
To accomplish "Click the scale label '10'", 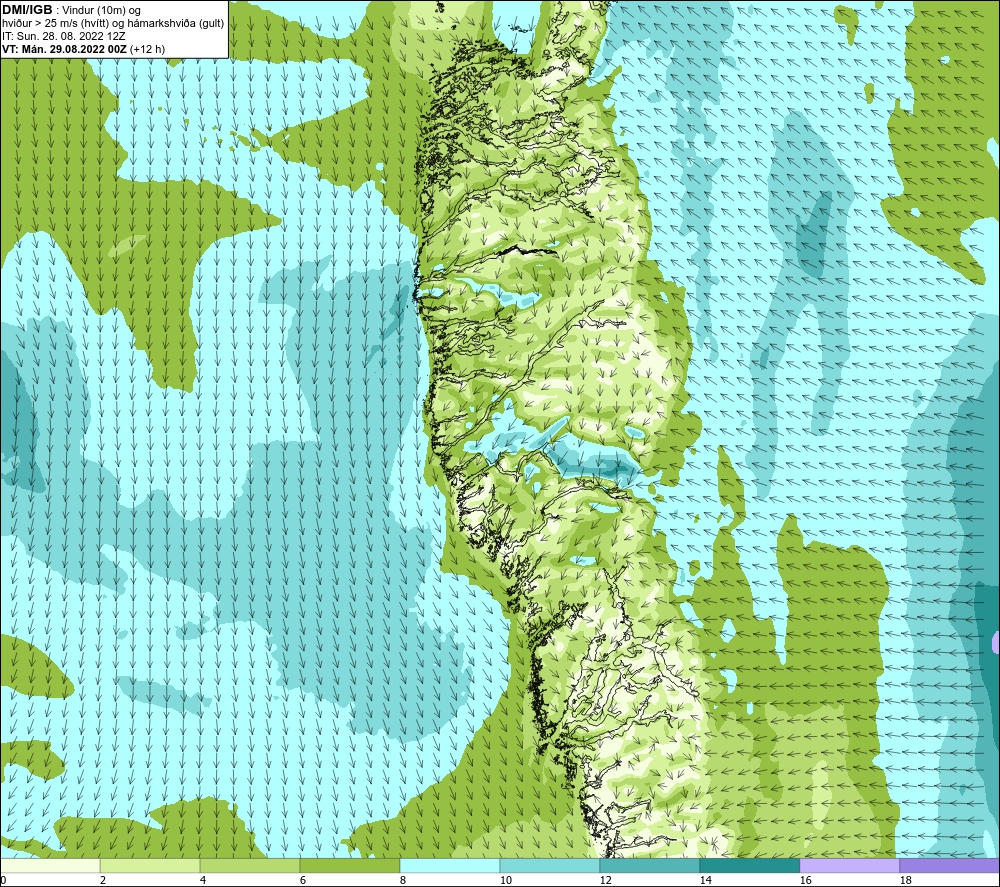I will point(505,881).
